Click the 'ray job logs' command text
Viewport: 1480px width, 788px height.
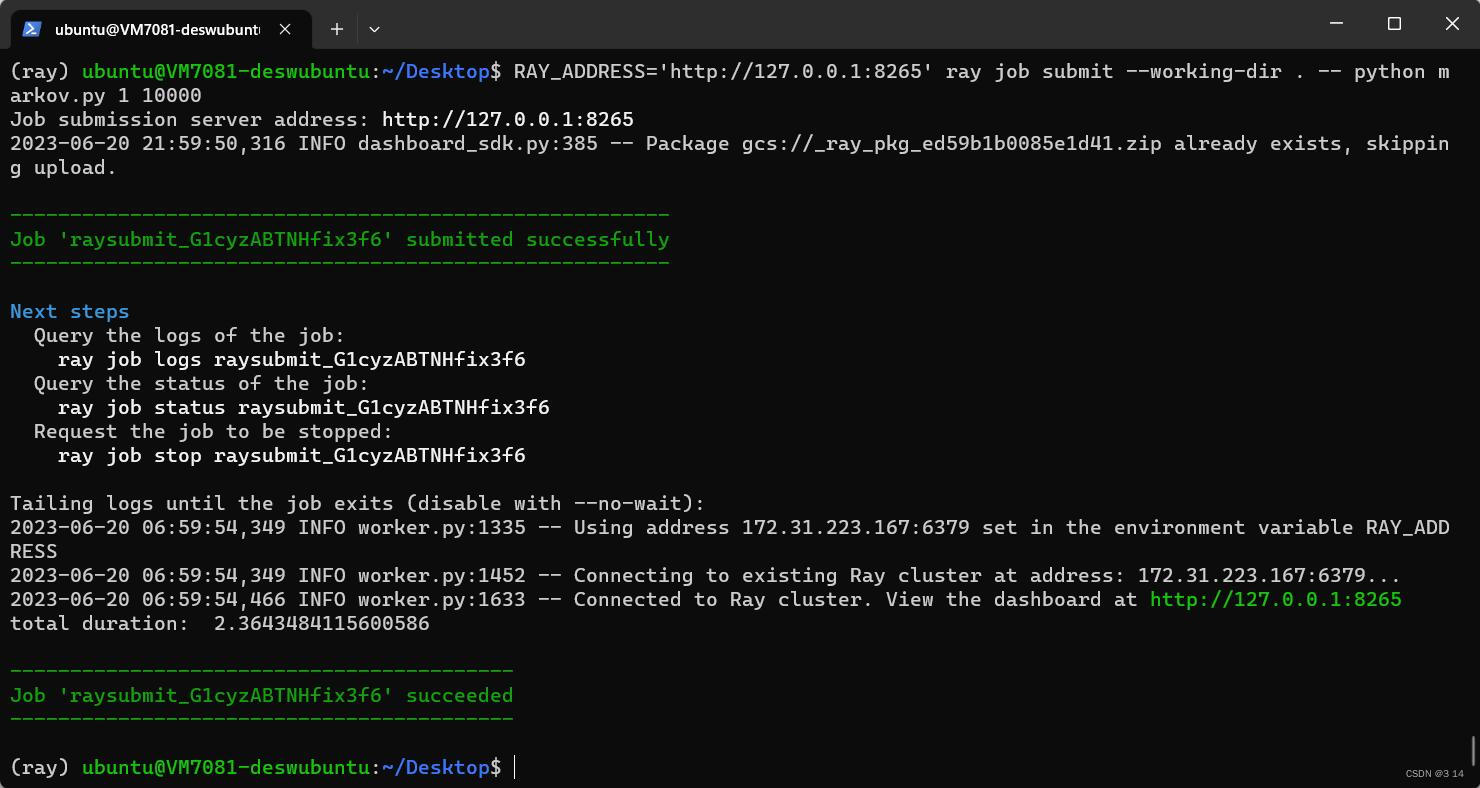[292, 359]
